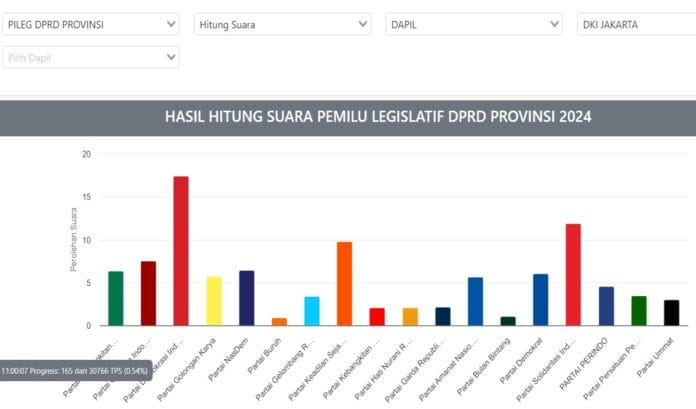Open the DKI JAKARTA province dropdown
The height and width of the screenshot is (409, 696).
pyautogui.click(x=636, y=24)
